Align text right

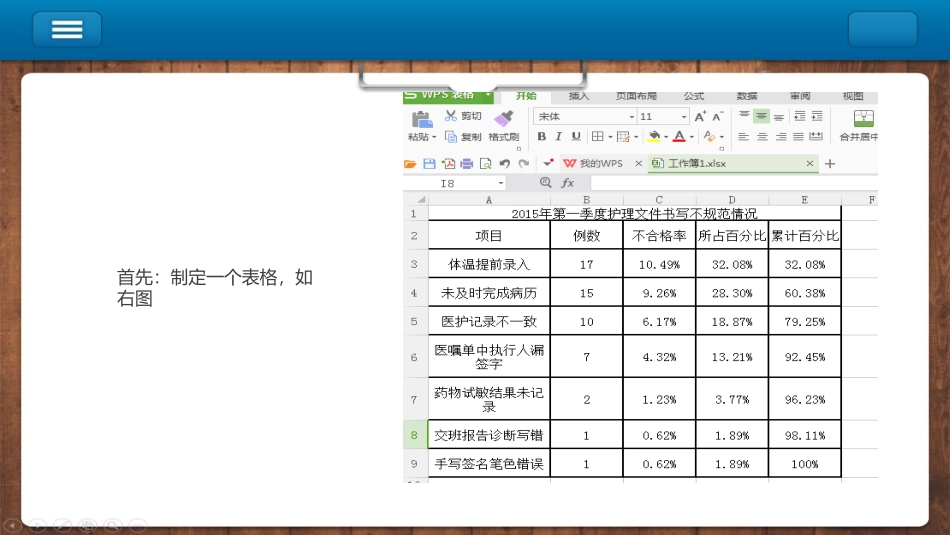pyautogui.click(x=781, y=136)
